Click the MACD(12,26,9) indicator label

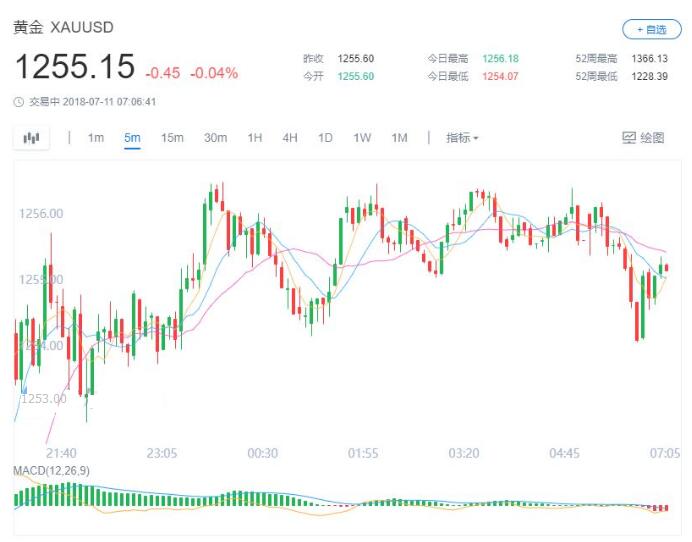[x=51, y=470]
